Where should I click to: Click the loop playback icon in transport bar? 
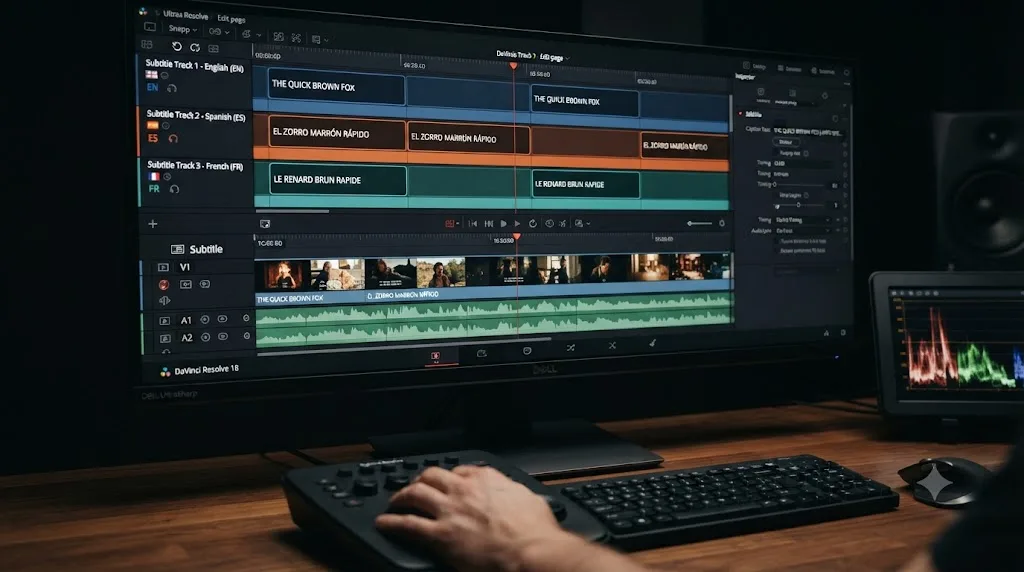click(x=533, y=223)
